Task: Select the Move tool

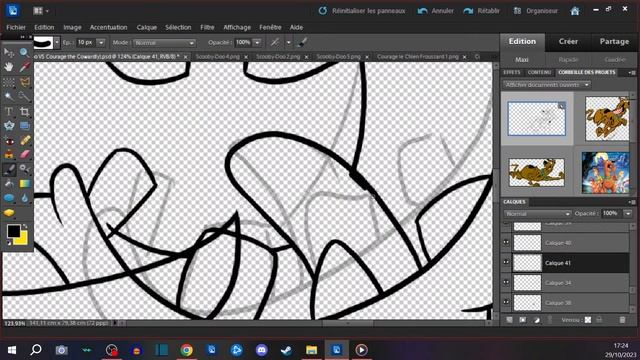Action: (9, 52)
